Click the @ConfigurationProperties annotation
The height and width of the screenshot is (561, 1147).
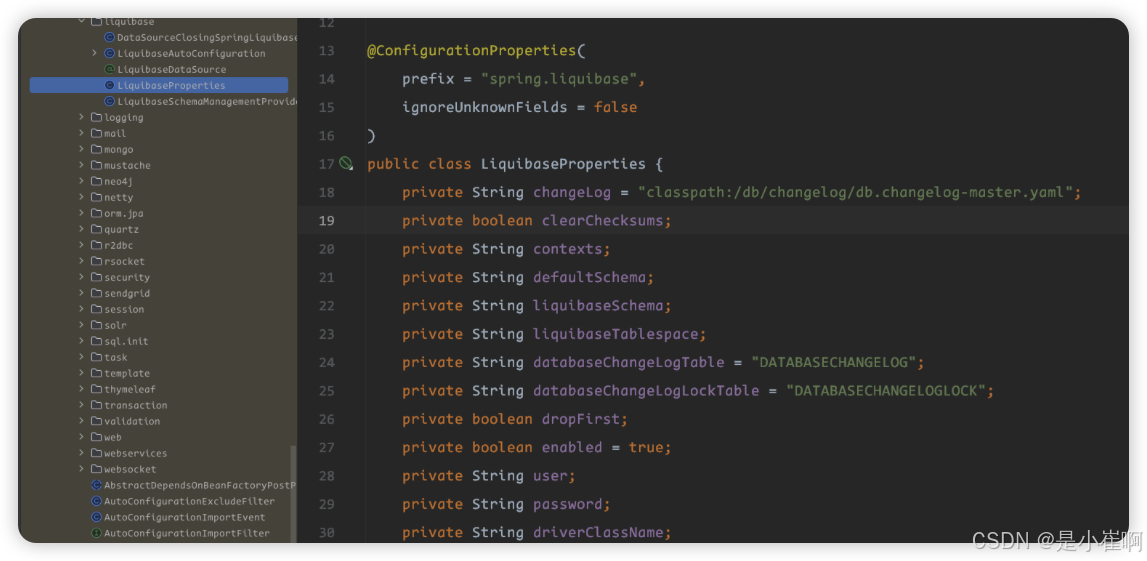472,51
